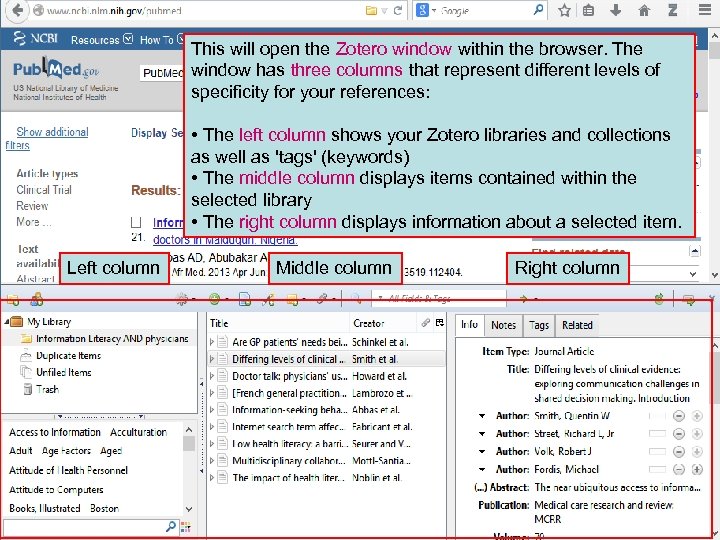Viewport: 720px width, 540px height.
Task: Remove author Smith, Quentin W with minus
Action: click(679, 416)
